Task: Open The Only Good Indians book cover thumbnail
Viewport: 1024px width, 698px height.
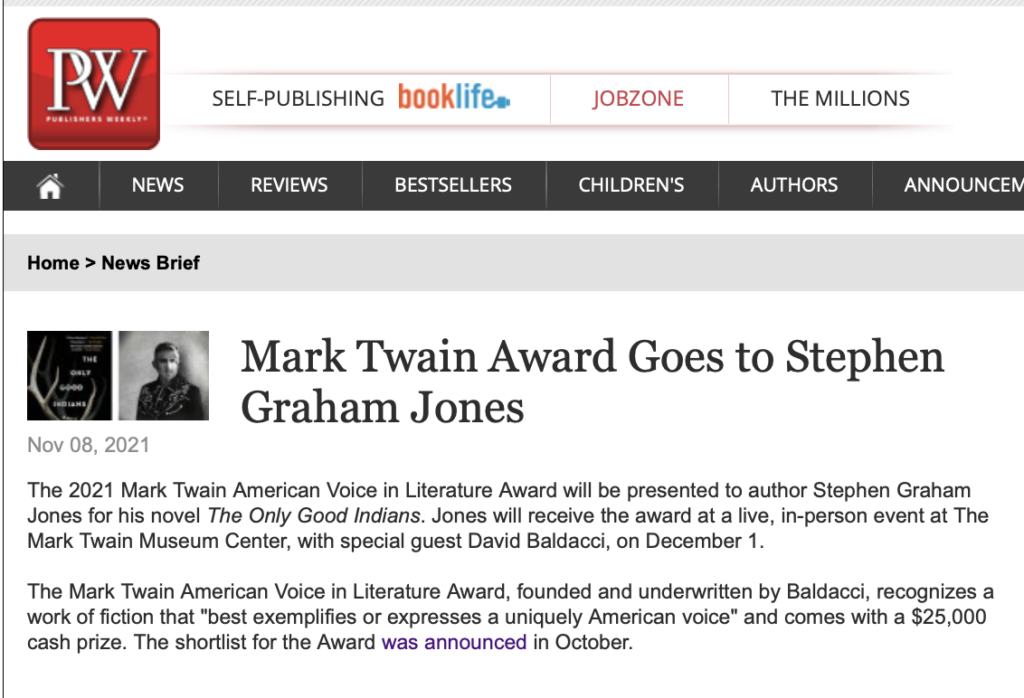Action: (69, 375)
